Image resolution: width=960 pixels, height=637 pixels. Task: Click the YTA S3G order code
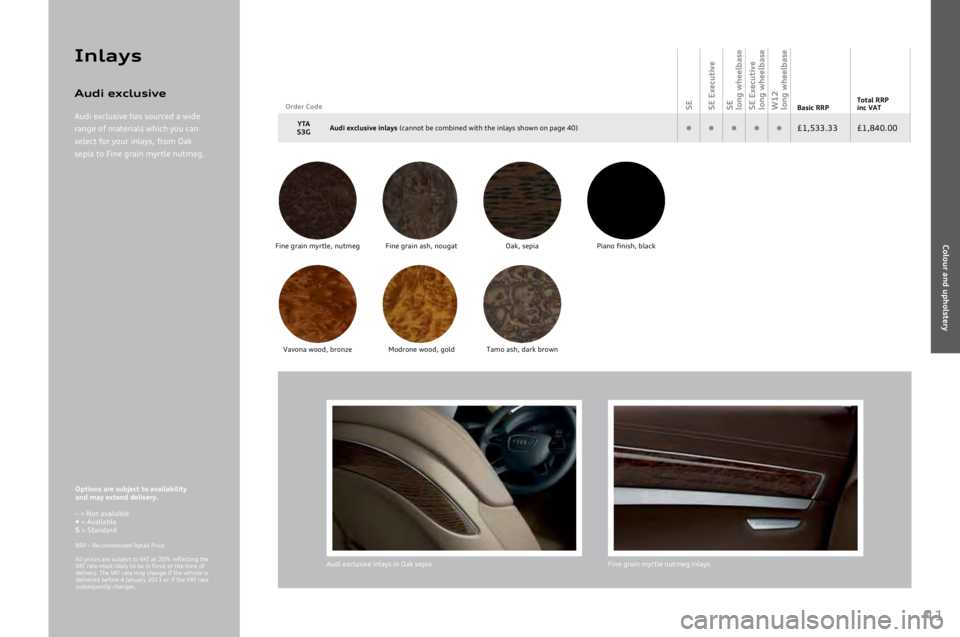304,127
